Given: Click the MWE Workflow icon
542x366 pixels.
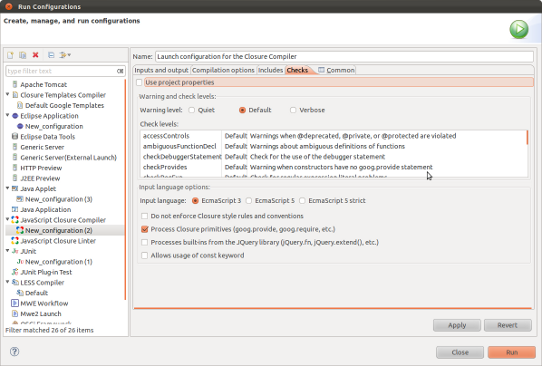Looking at the screenshot, I should pyautogui.click(x=15, y=303).
